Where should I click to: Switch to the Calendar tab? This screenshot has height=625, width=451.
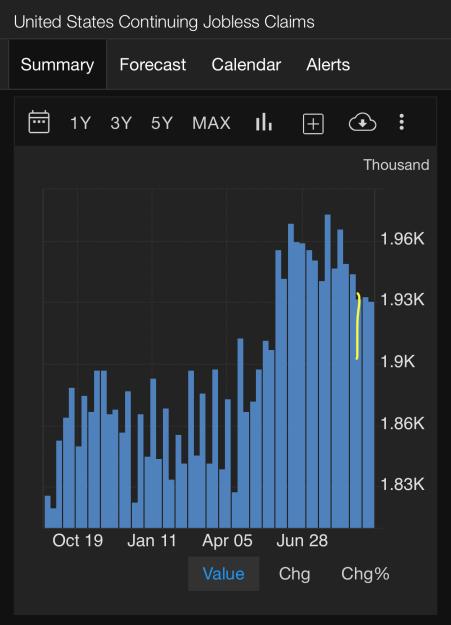(246, 65)
